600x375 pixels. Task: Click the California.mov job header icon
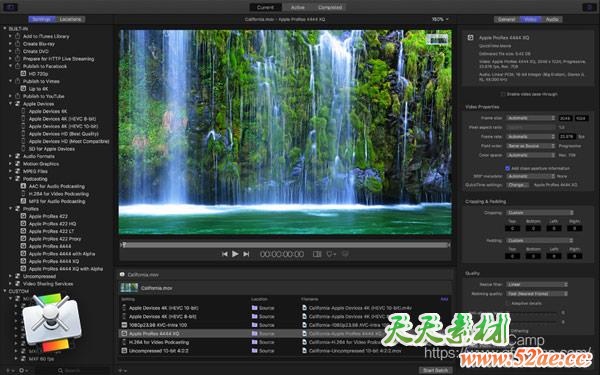coord(122,274)
